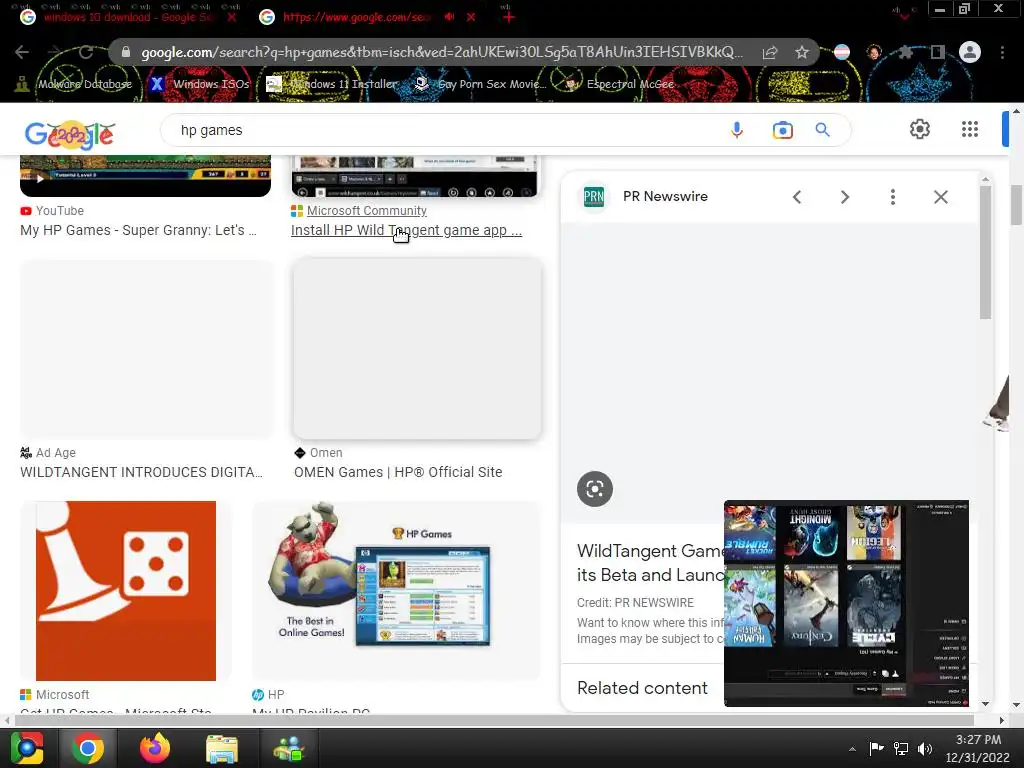This screenshot has height=768, width=1024.
Task: Reload the page with the refresh icon
Action: tap(86, 52)
